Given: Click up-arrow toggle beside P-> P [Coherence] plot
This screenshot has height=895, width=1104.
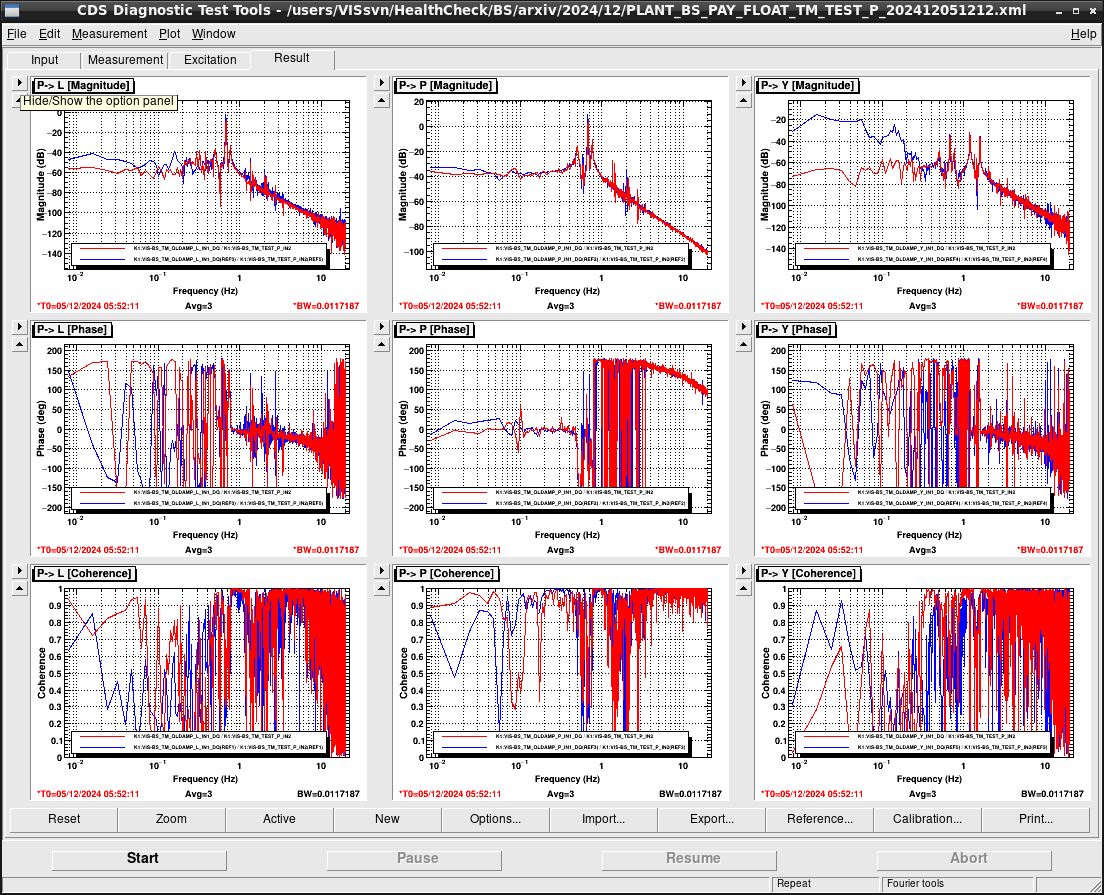Looking at the screenshot, I should pyautogui.click(x=382, y=589).
